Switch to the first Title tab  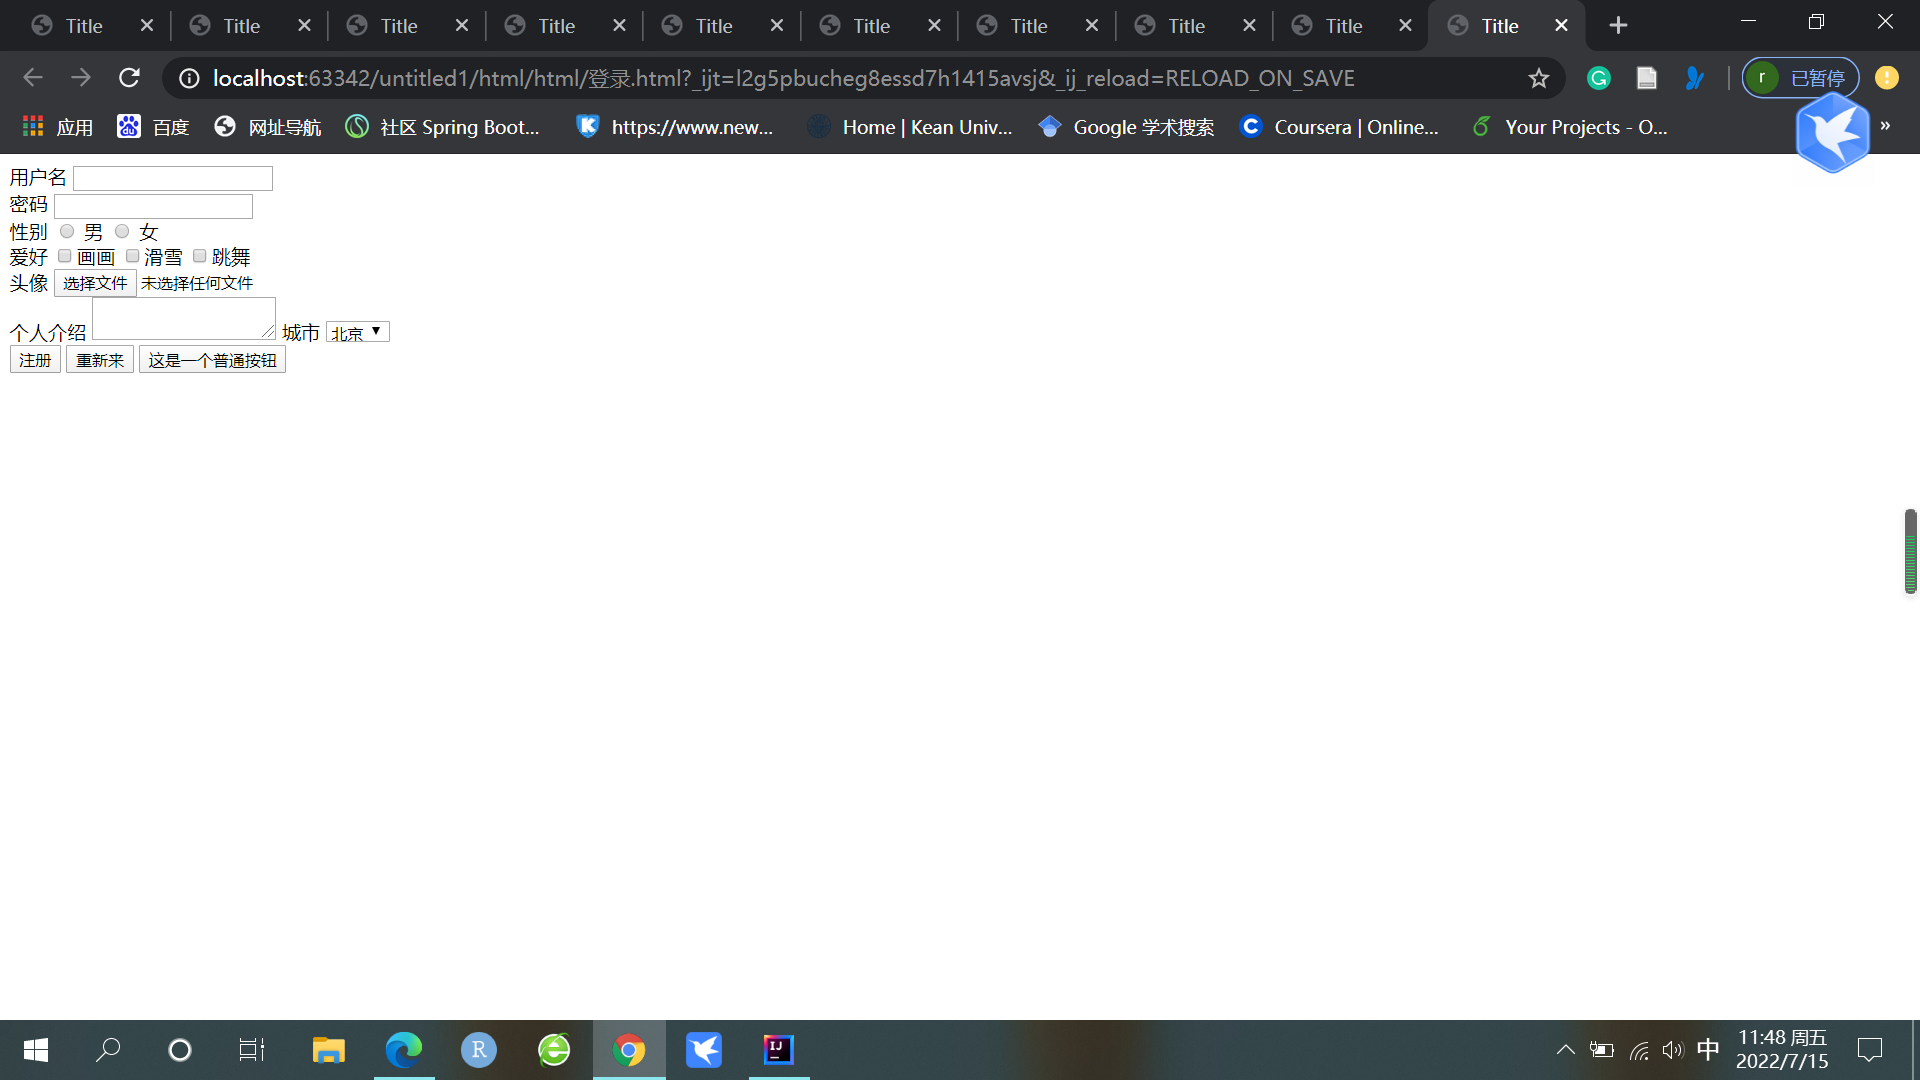[84, 26]
